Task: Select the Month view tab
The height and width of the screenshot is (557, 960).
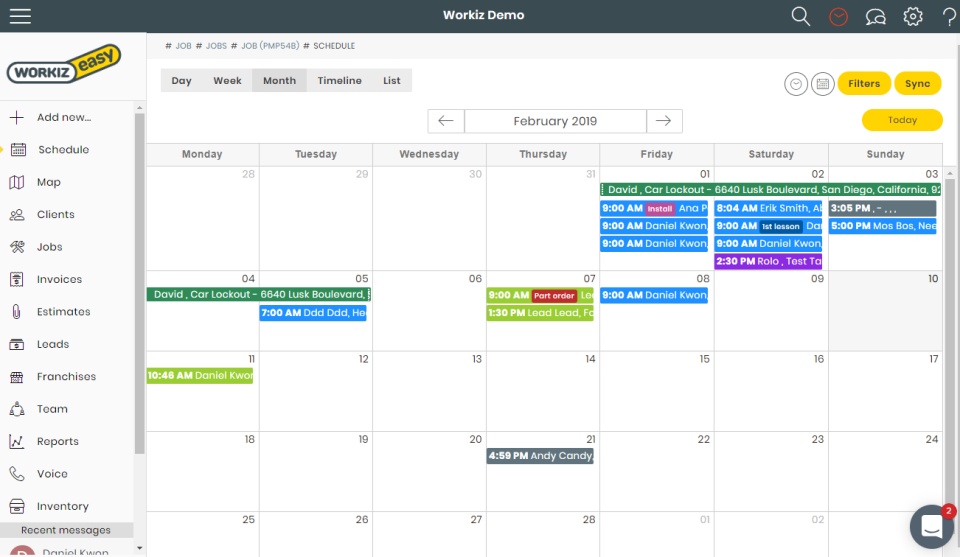Action: (279, 80)
